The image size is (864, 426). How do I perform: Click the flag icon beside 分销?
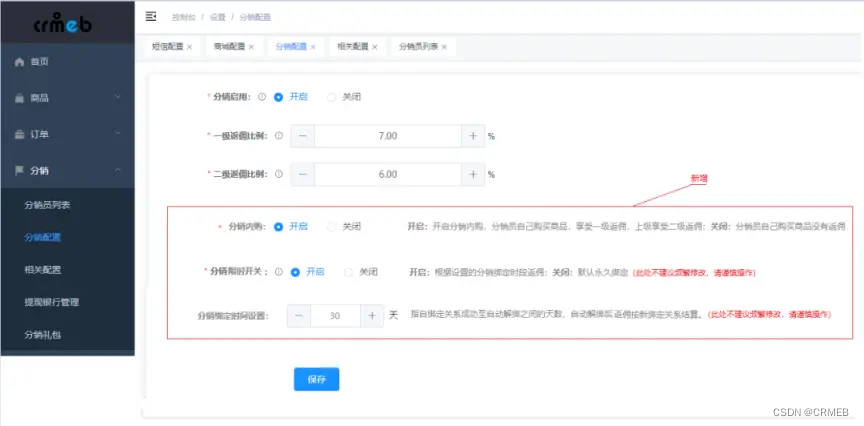(19, 170)
